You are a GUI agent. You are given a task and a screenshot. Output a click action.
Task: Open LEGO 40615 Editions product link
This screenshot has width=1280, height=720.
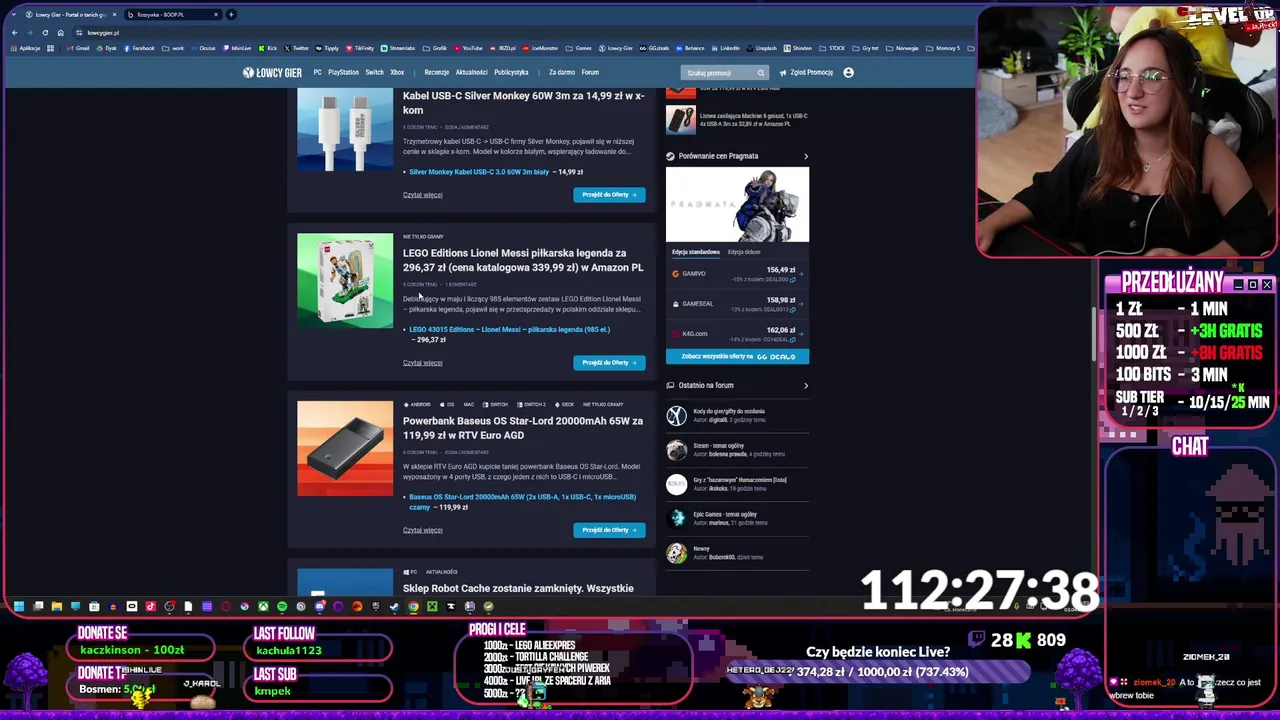tap(509, 329)
